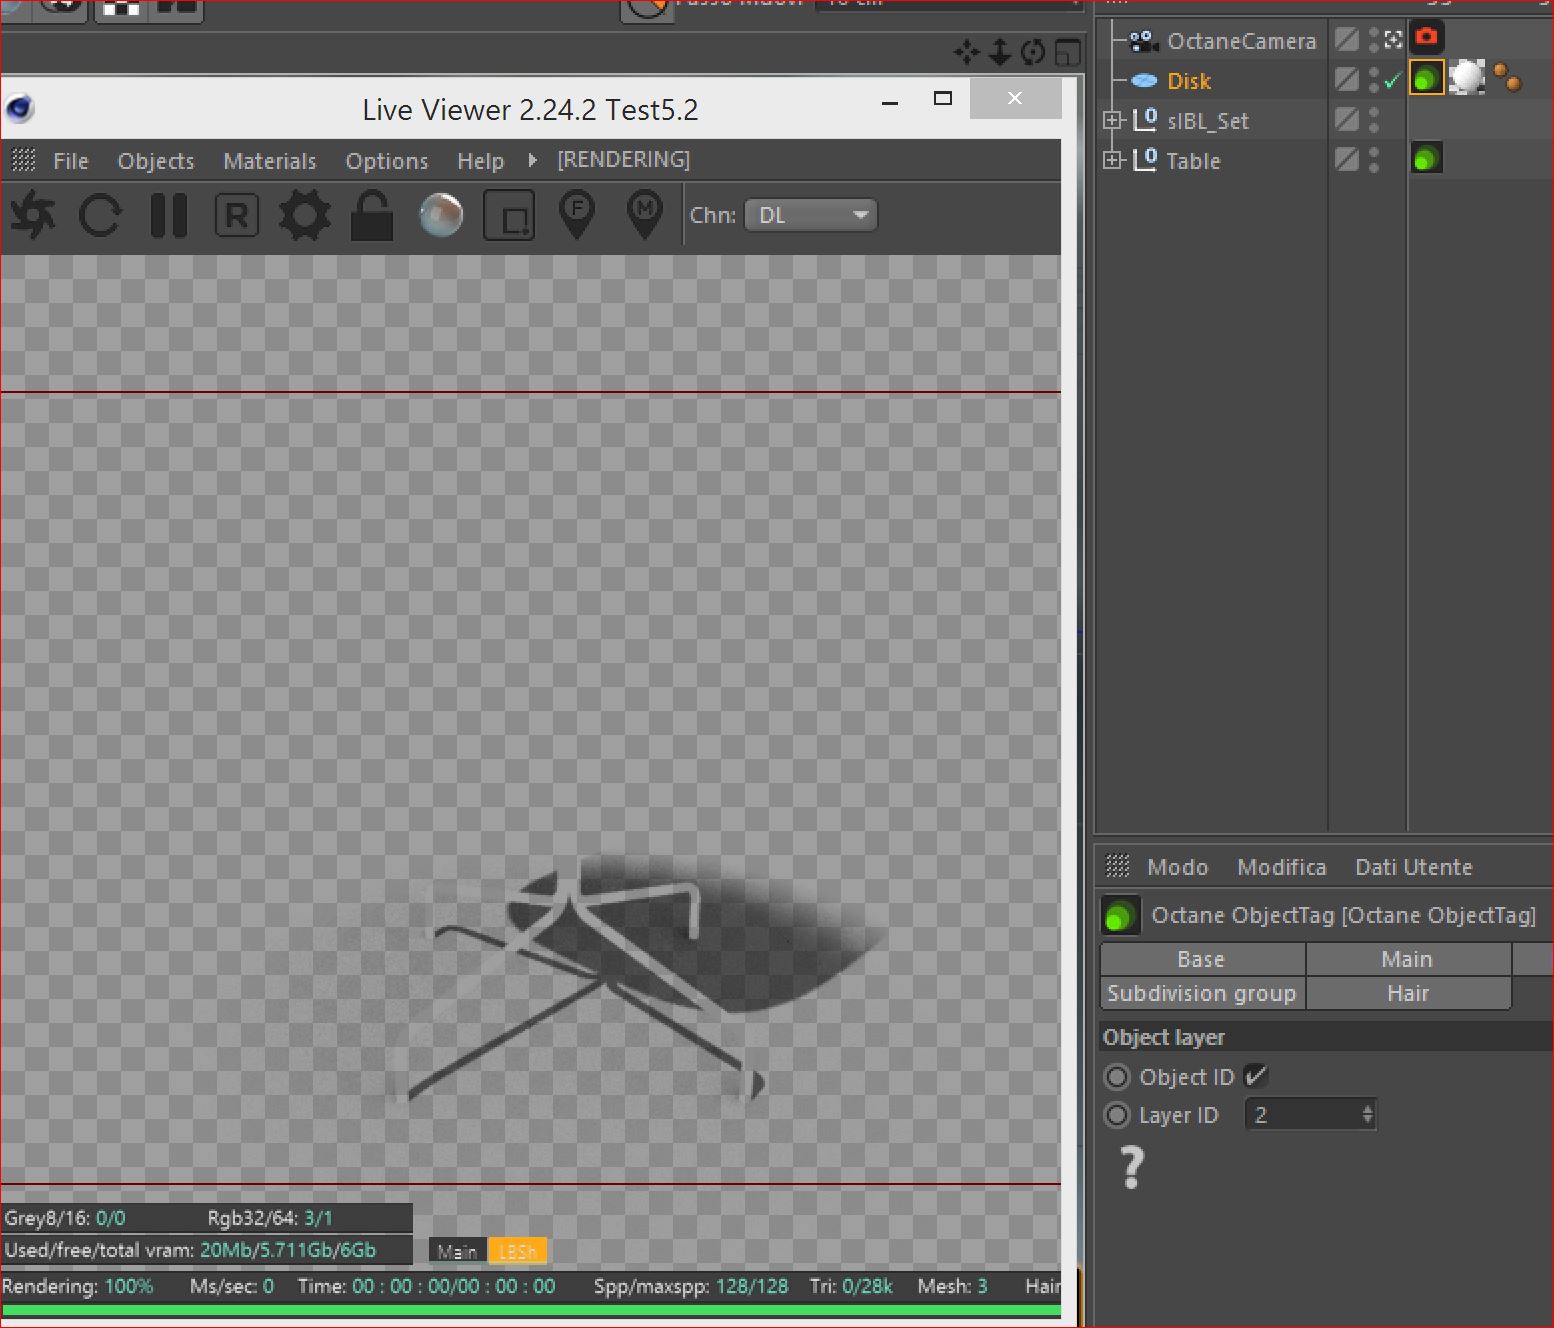
Task: Click the circular restart render arrow icon
Action: click(100, 215)
